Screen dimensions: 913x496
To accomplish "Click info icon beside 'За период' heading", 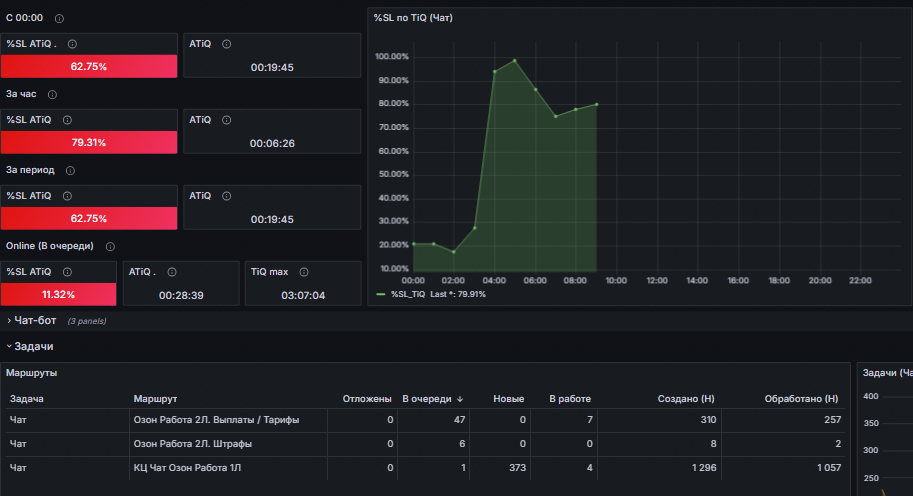I will pyautogui.click(x=70, y=171).
